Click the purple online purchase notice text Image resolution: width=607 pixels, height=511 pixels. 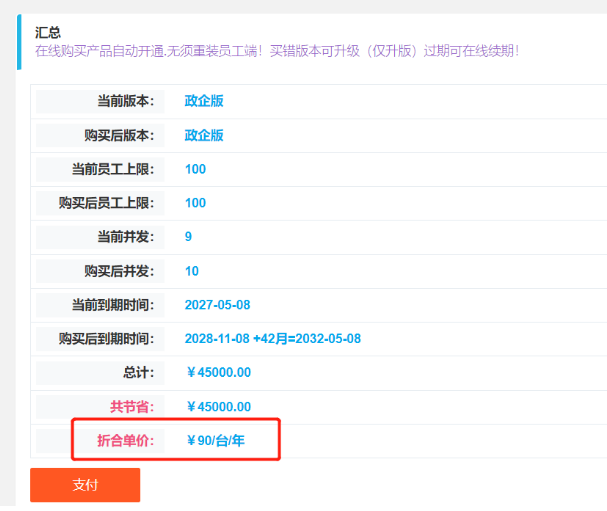click(277, 51)
